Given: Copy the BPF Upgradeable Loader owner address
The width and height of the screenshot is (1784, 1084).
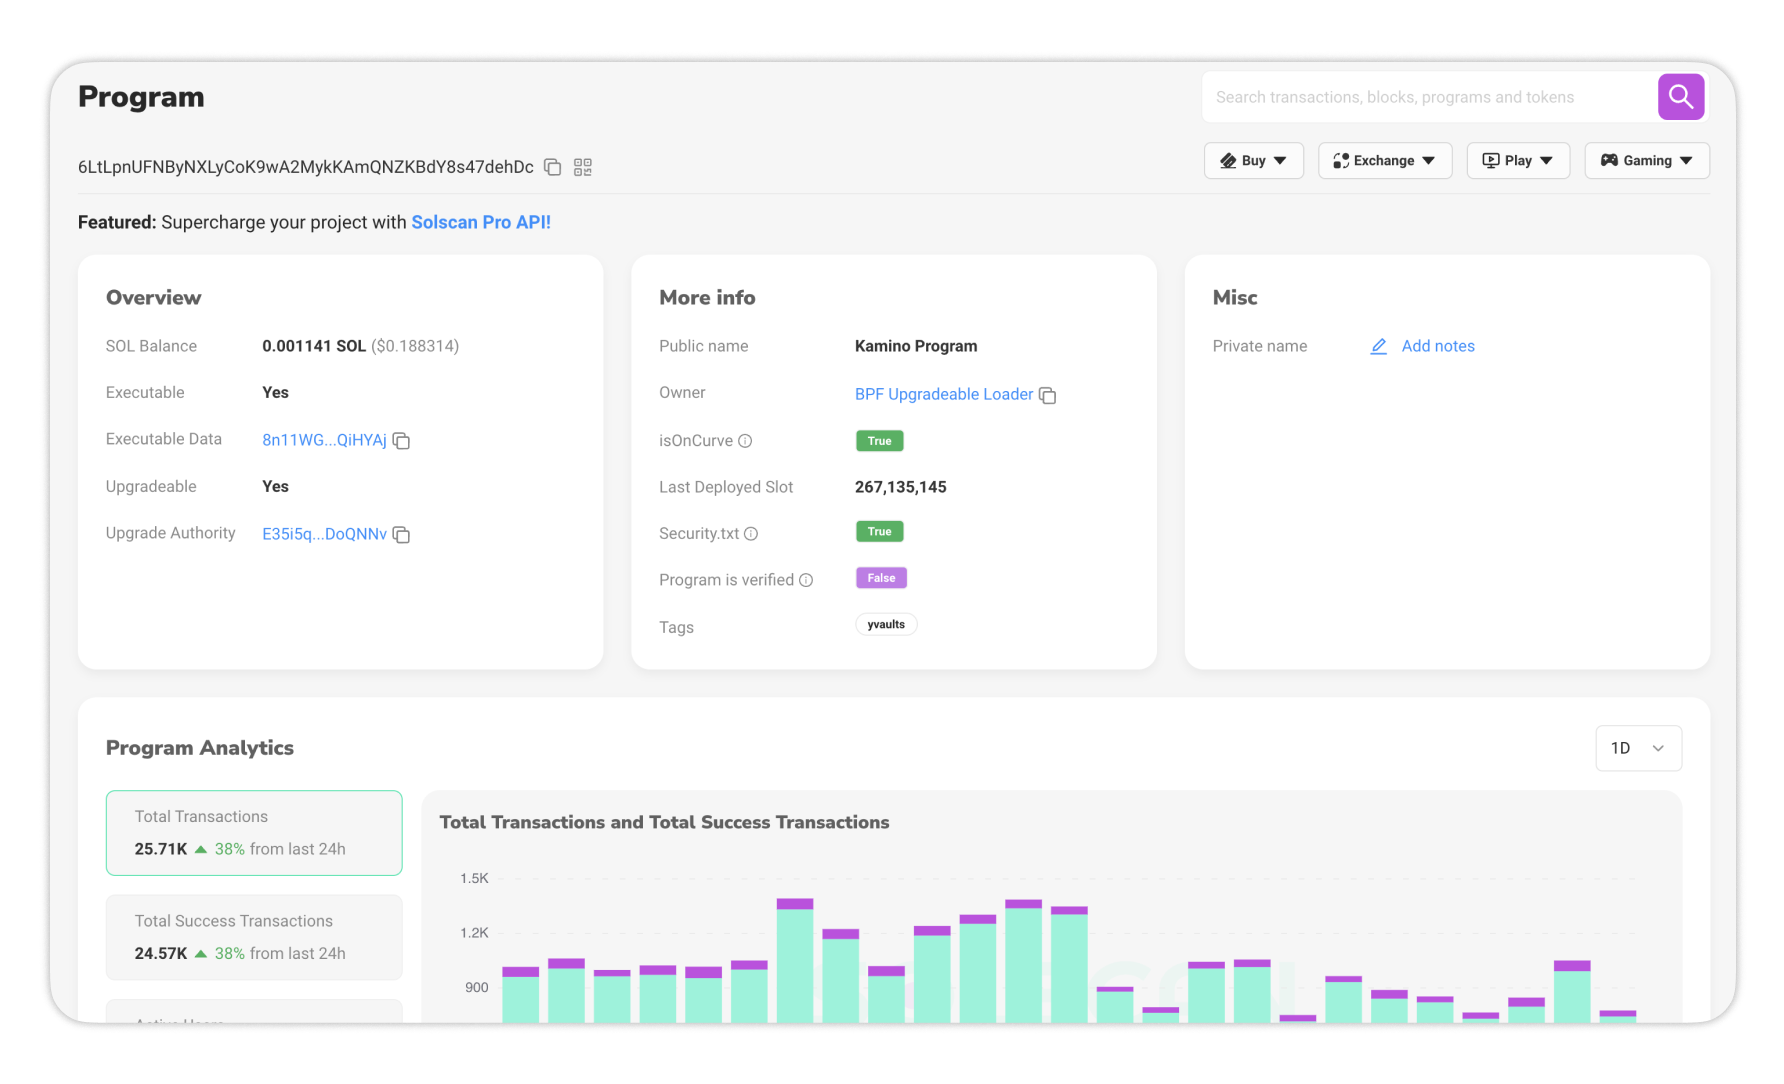Looking at the screenshot, I should tap(1048, 396).
